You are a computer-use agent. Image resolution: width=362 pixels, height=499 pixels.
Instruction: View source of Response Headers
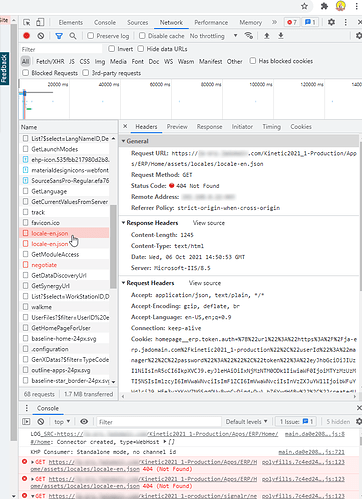click(209, 223)
